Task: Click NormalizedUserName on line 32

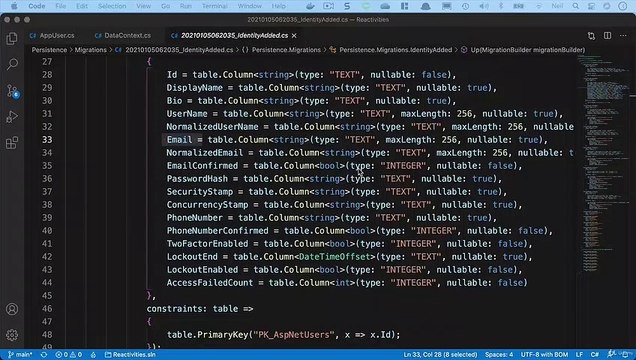Action: coord(212,127)
